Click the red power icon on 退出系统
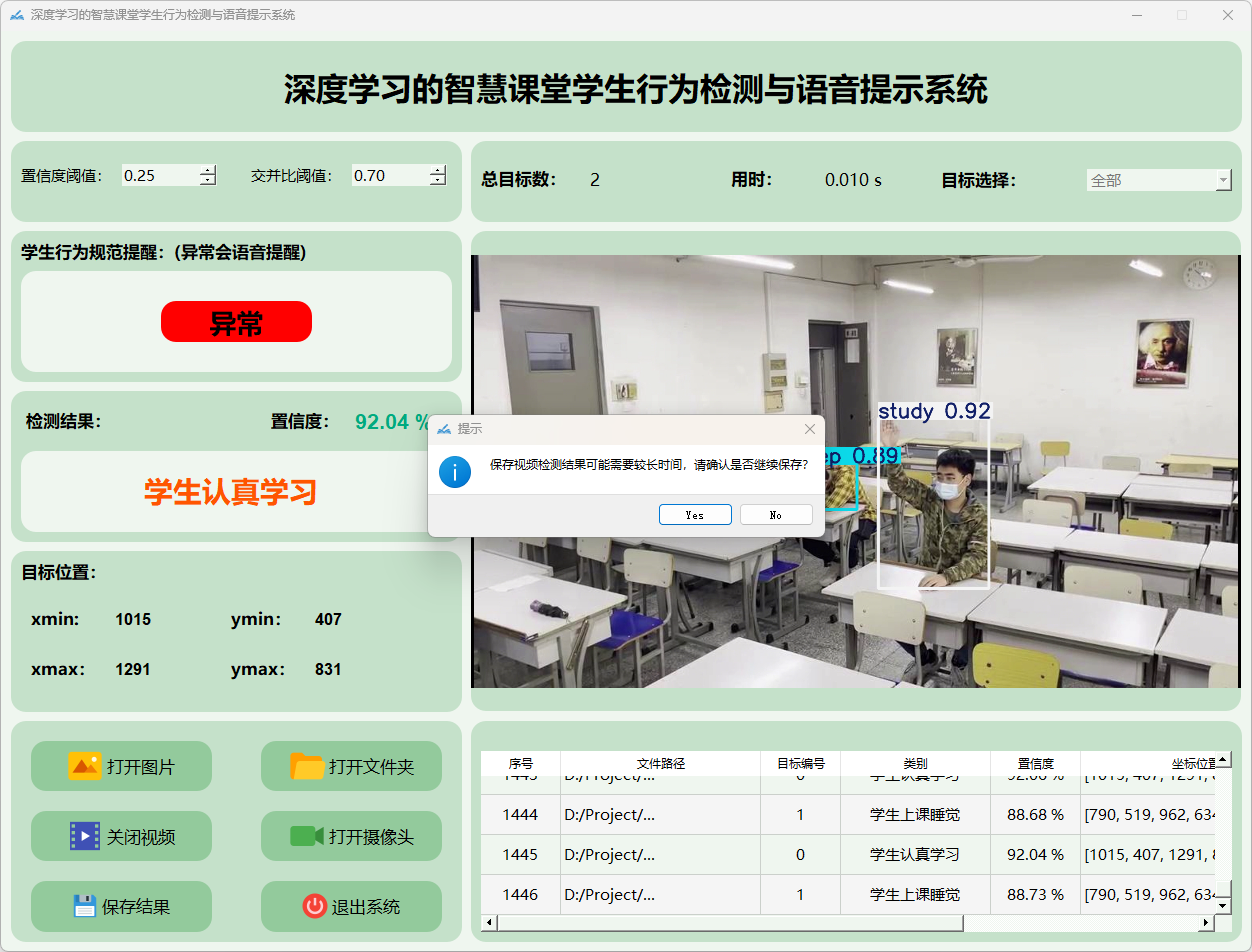The height and width of the screenshot is (952, 1252). coord(315,906)
